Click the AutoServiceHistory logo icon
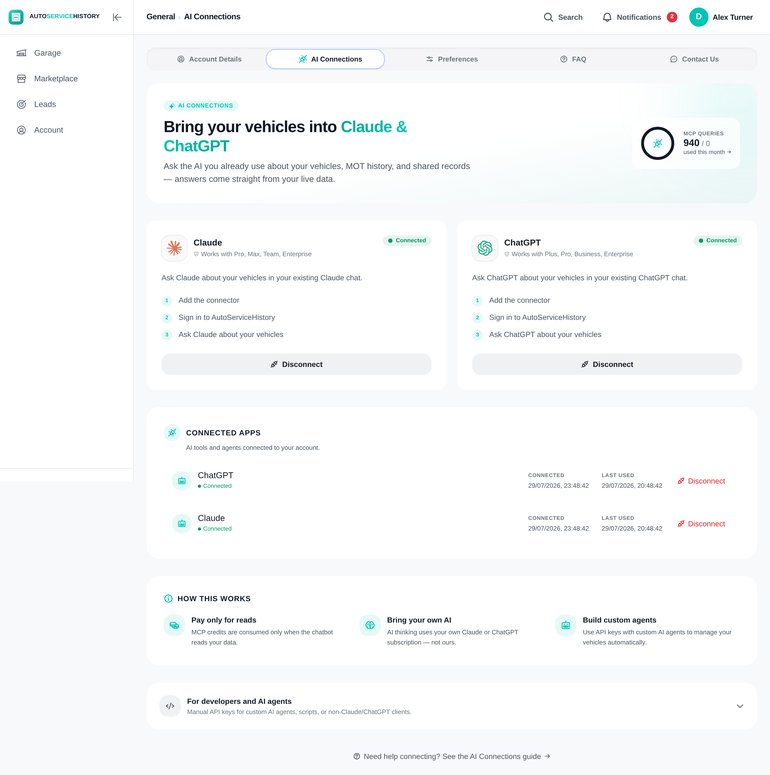This screenshot has width=770, height=775. [16, 17]
